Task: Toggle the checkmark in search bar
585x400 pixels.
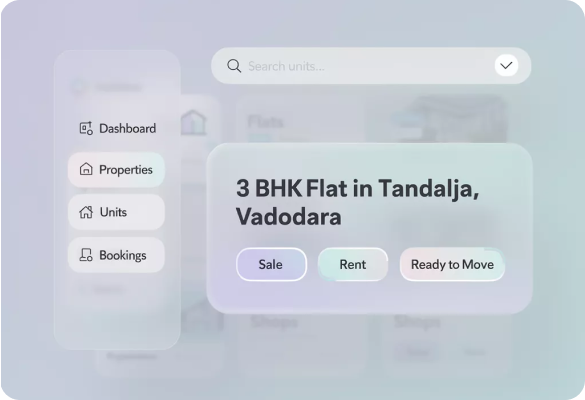Action: coord(506,65)
